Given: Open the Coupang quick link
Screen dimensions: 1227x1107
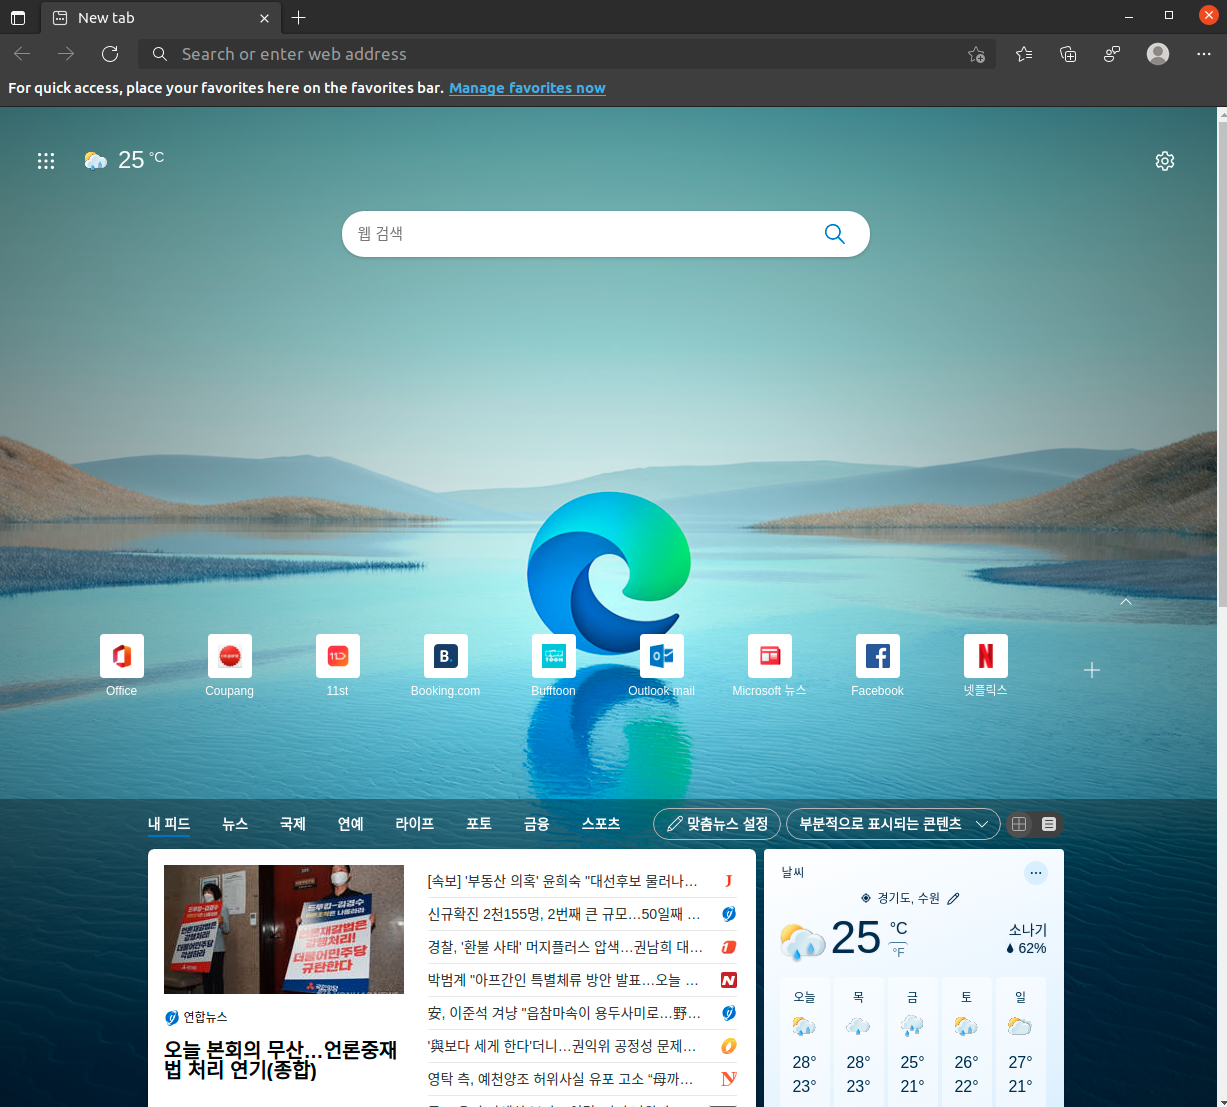Looking at the screenshot, I should pos(230,666).
